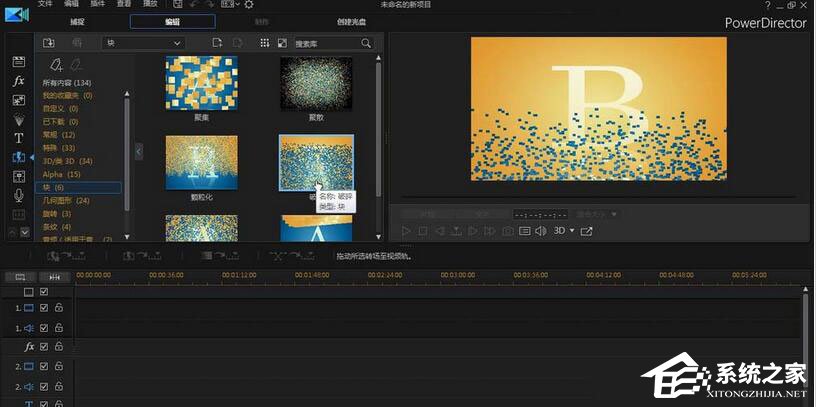Screen dimensions: 816x407
Task: Open the Title room (T icon)
Action: pos(18,138)
